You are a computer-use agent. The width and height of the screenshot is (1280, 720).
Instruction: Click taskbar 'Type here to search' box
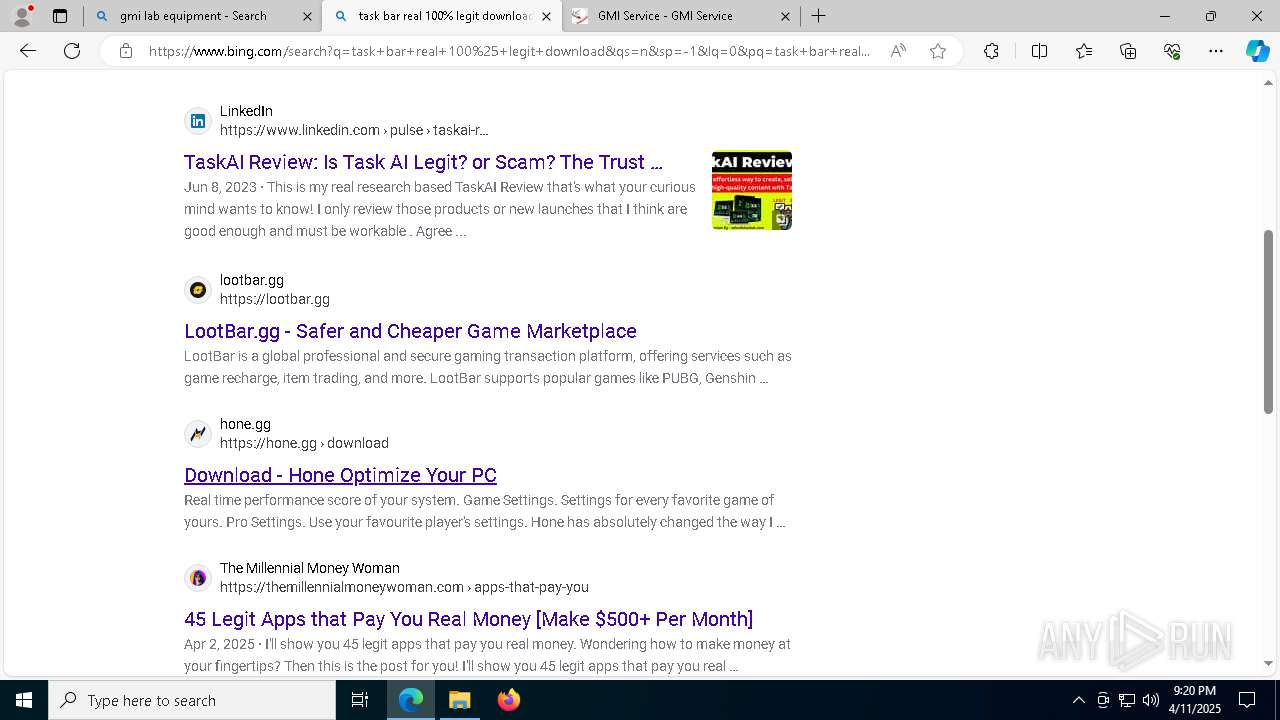tap(192, 700)
